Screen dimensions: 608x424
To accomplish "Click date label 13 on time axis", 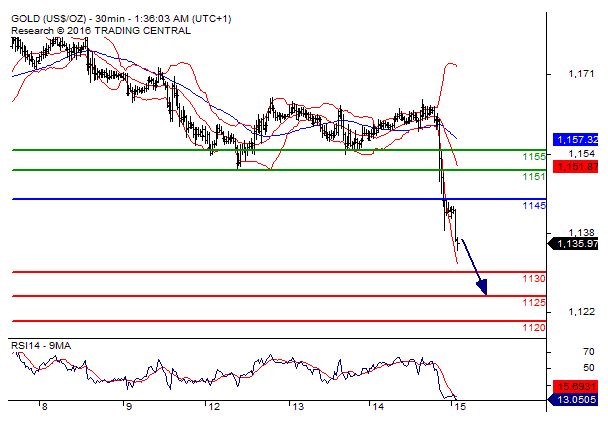I will (x=298, y=407).
